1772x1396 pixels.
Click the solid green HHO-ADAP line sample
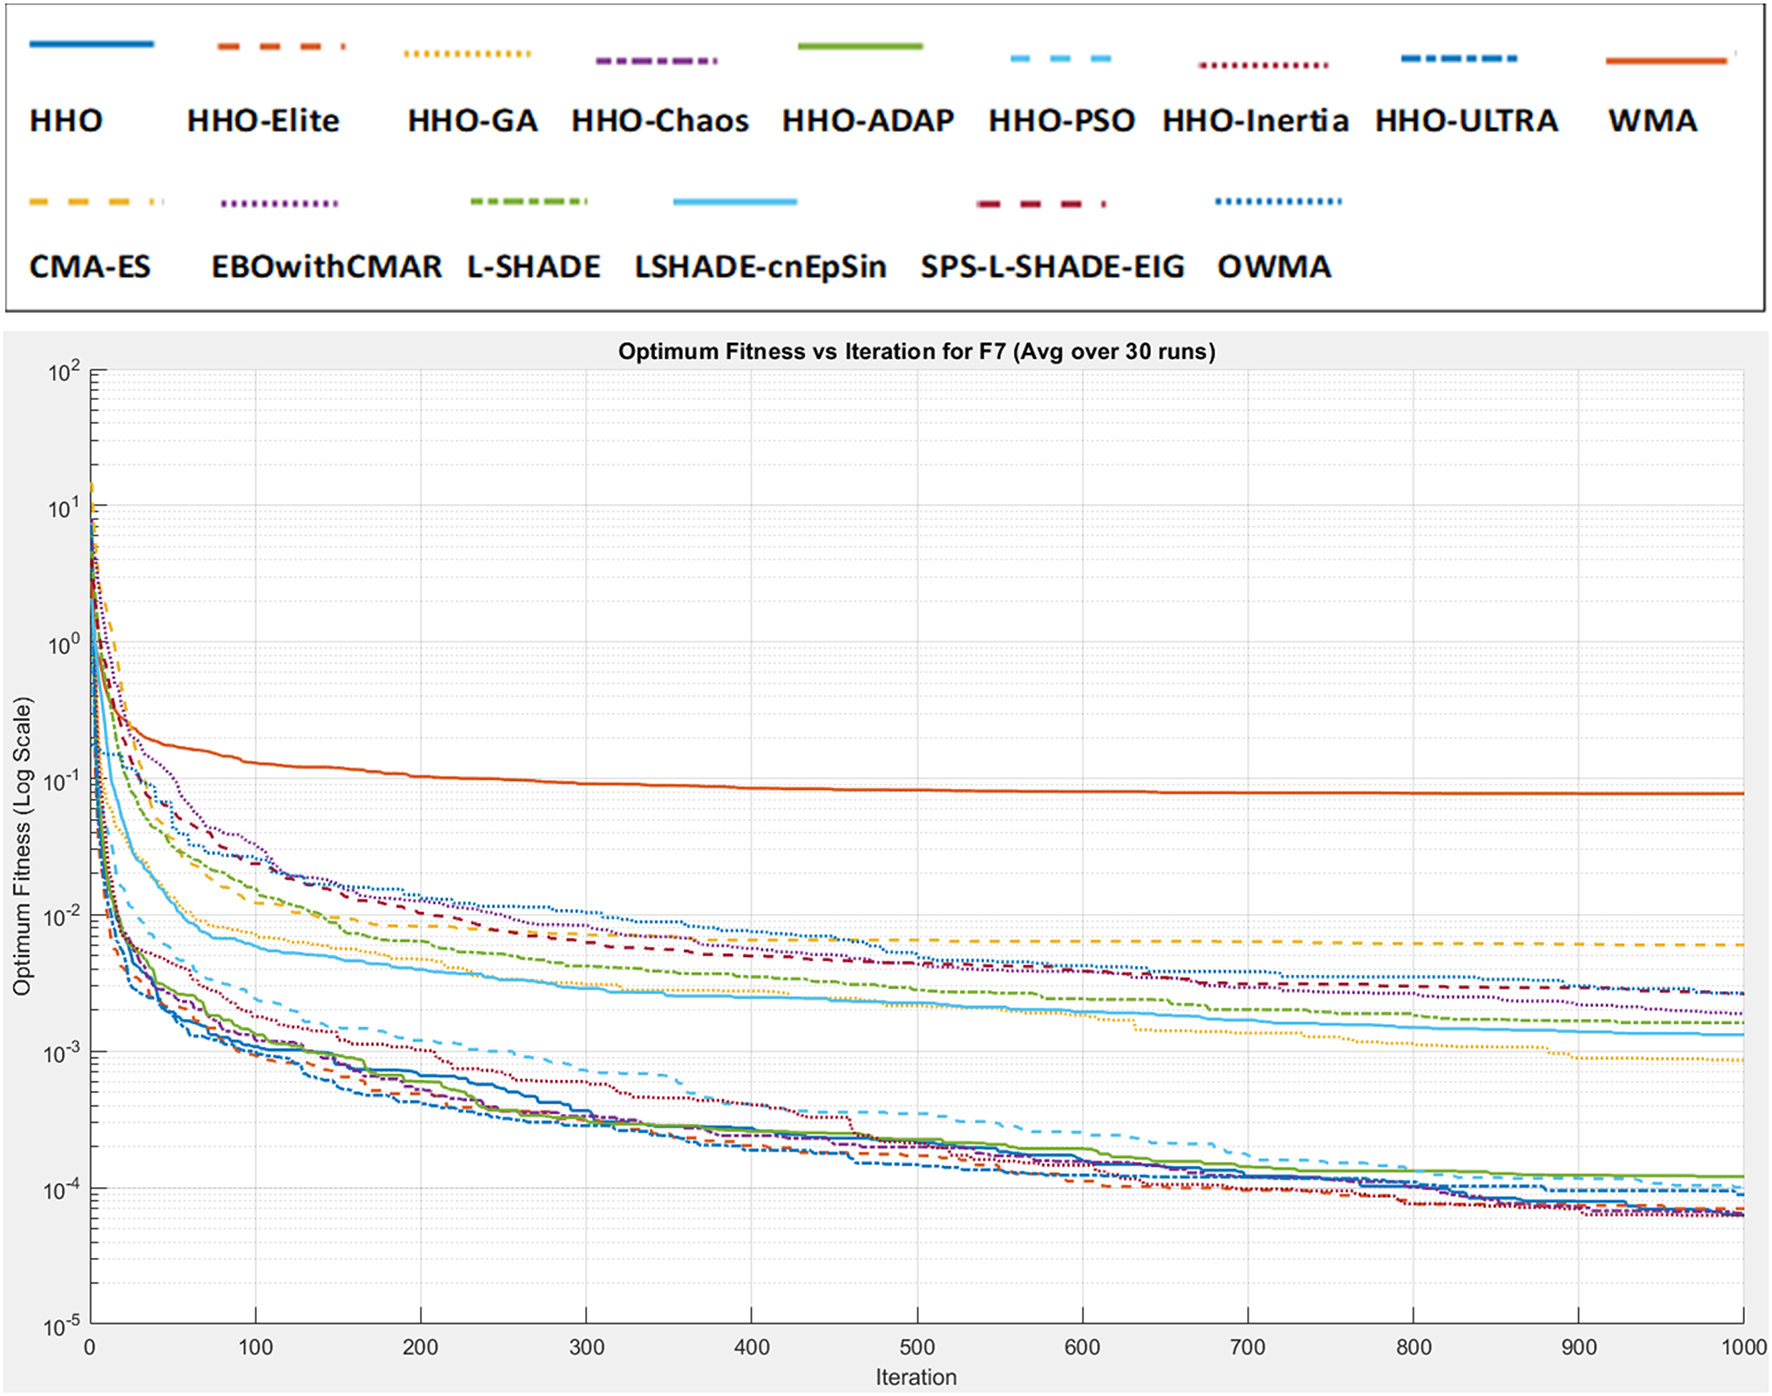[860, 46]
